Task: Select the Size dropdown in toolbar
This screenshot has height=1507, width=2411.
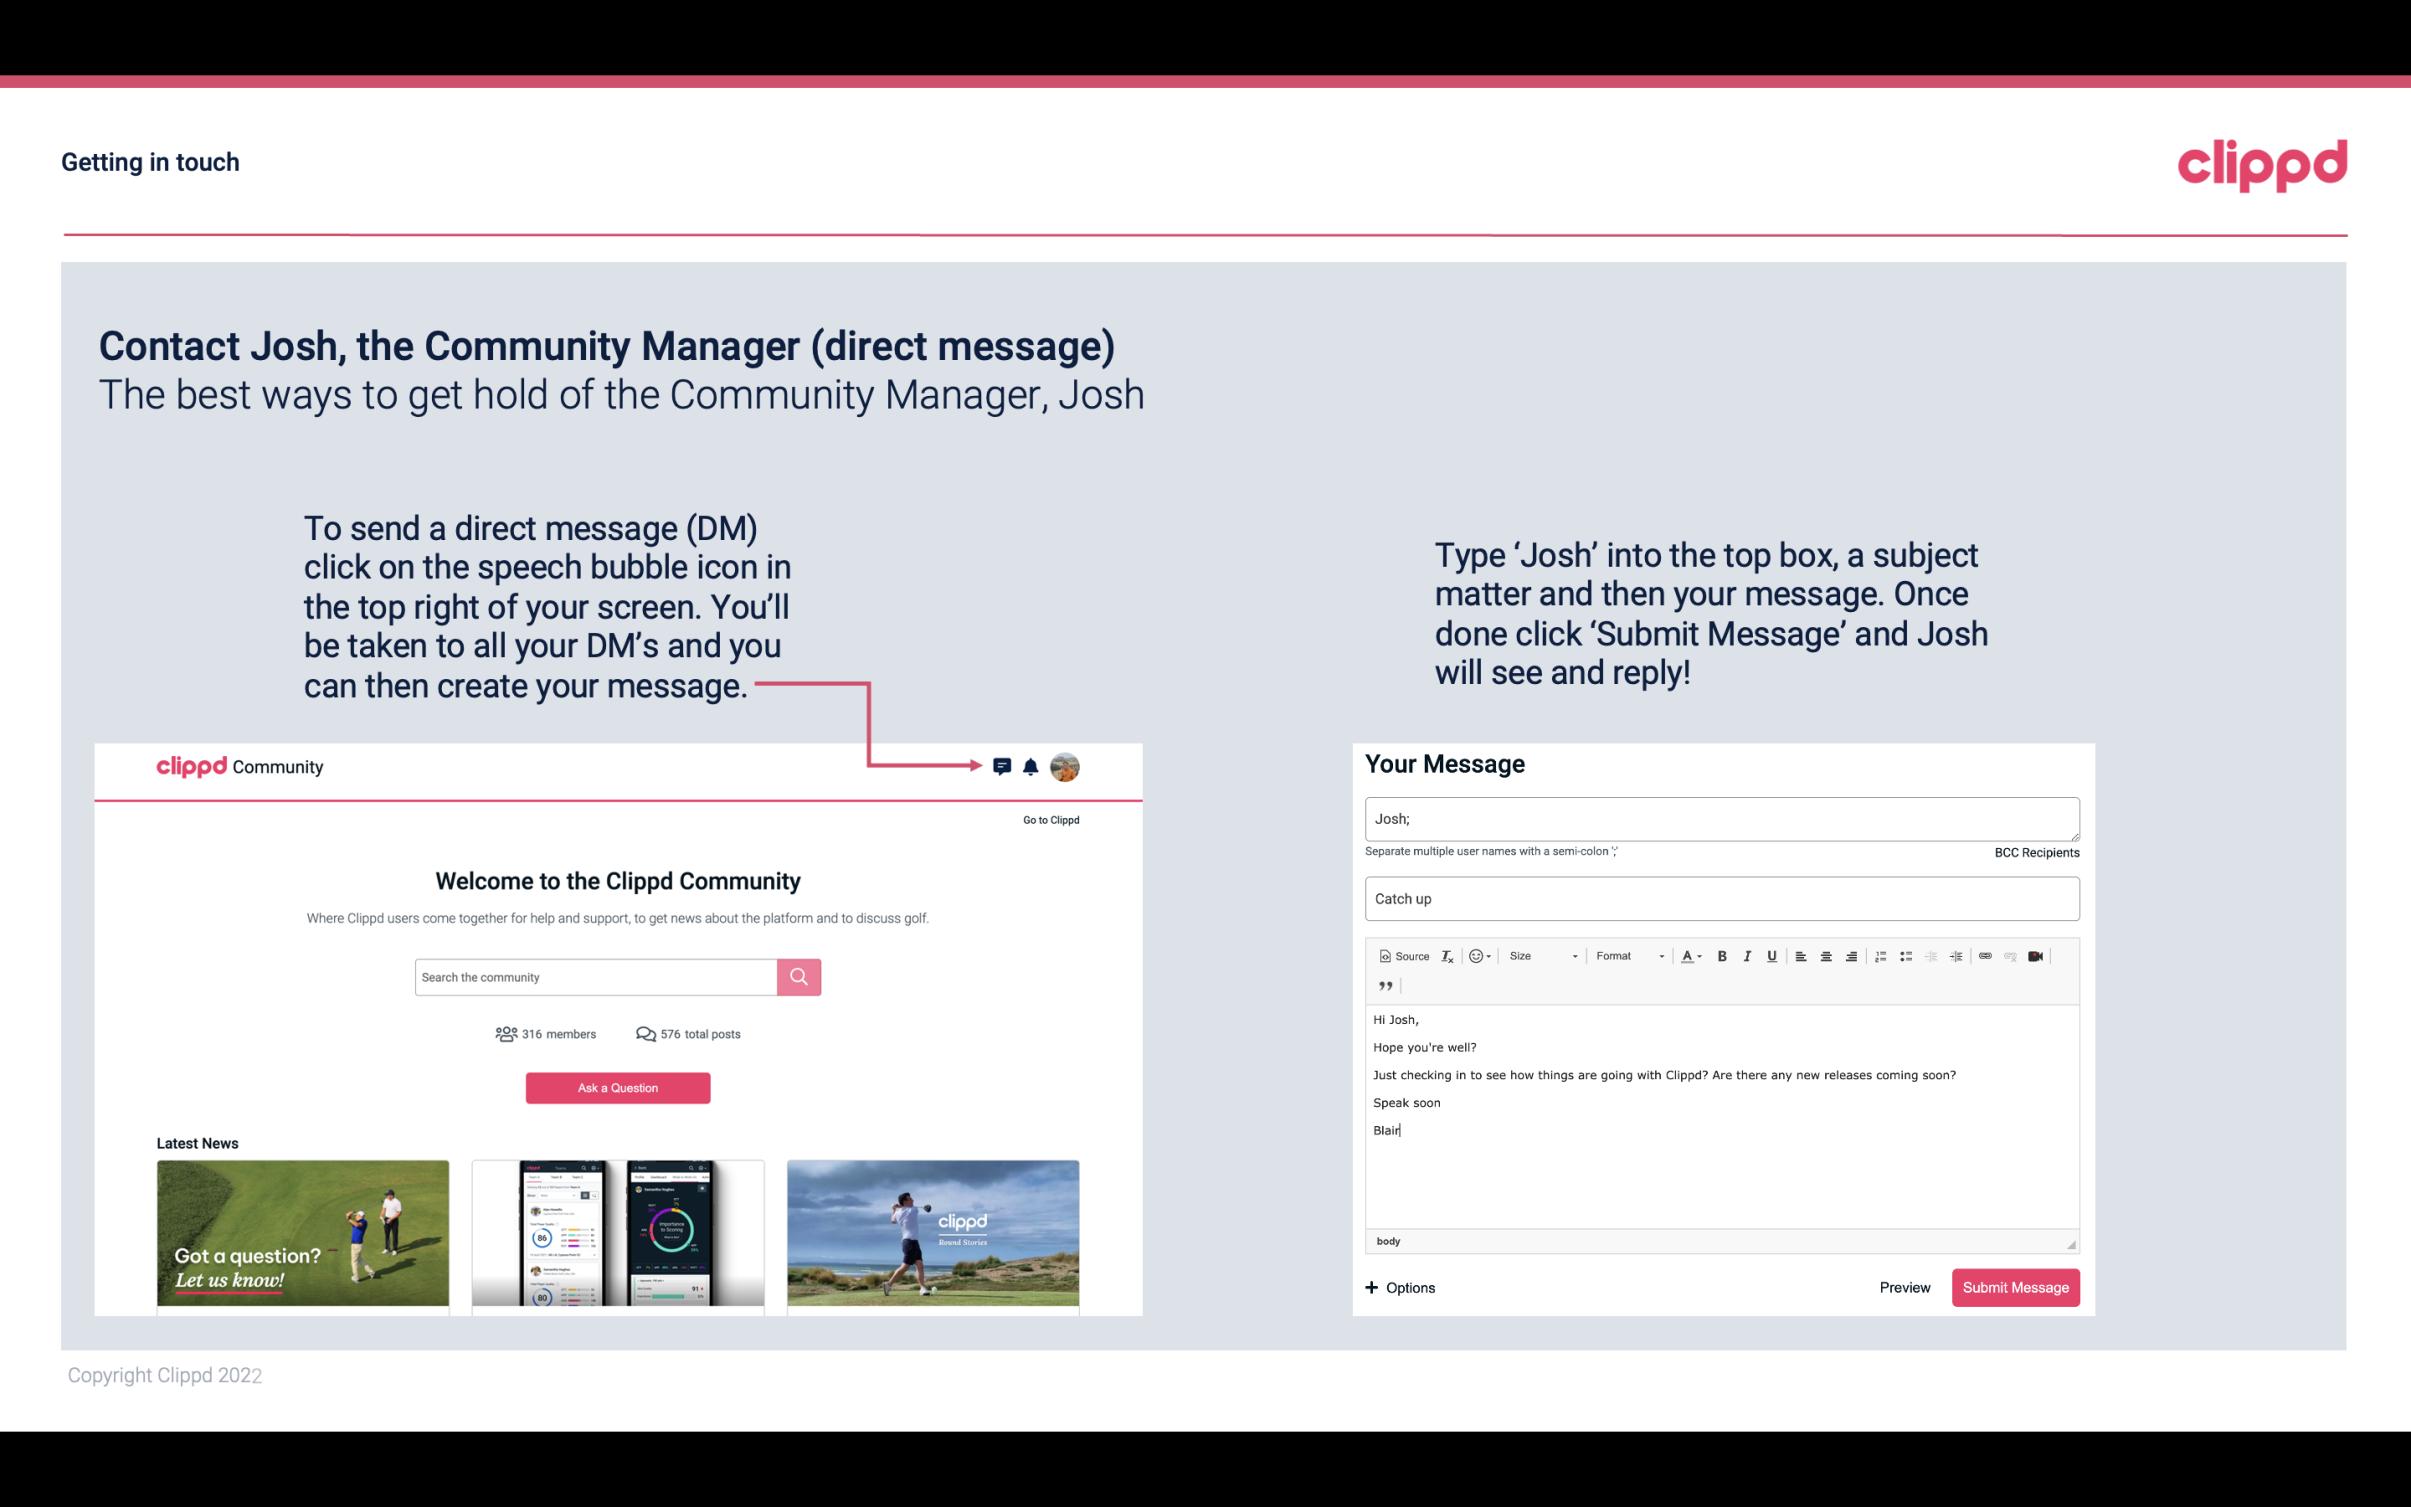Action: [x=1538, y=955]
